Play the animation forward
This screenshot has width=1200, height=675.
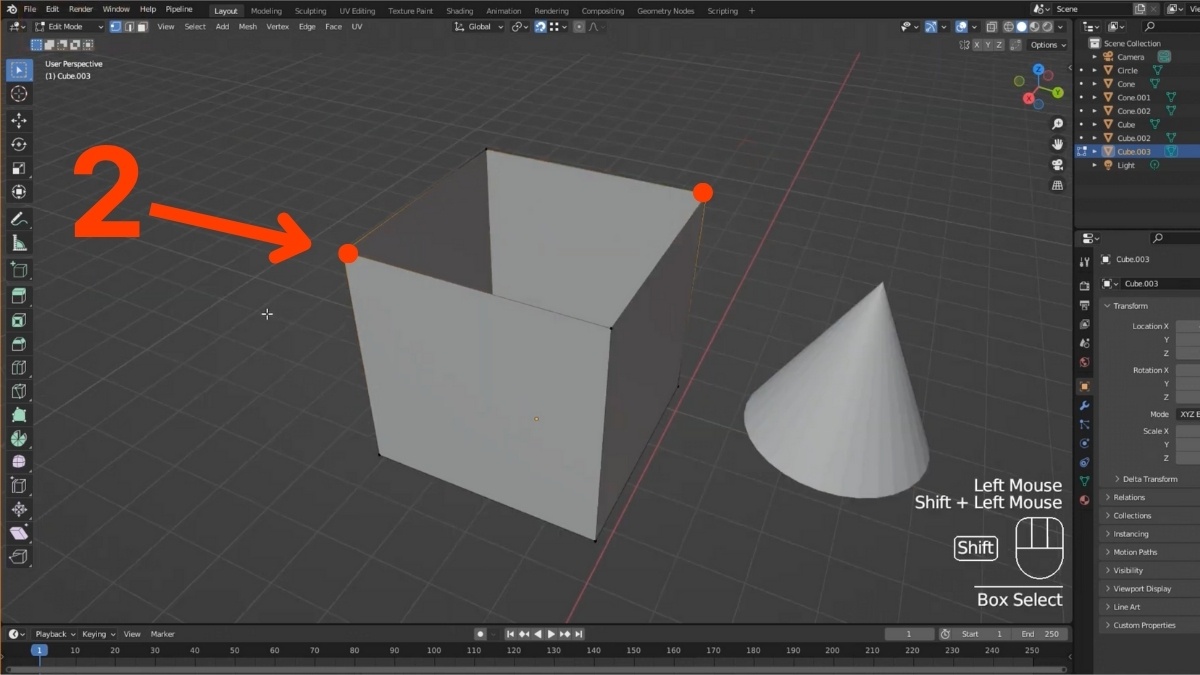tap(551, 634)
